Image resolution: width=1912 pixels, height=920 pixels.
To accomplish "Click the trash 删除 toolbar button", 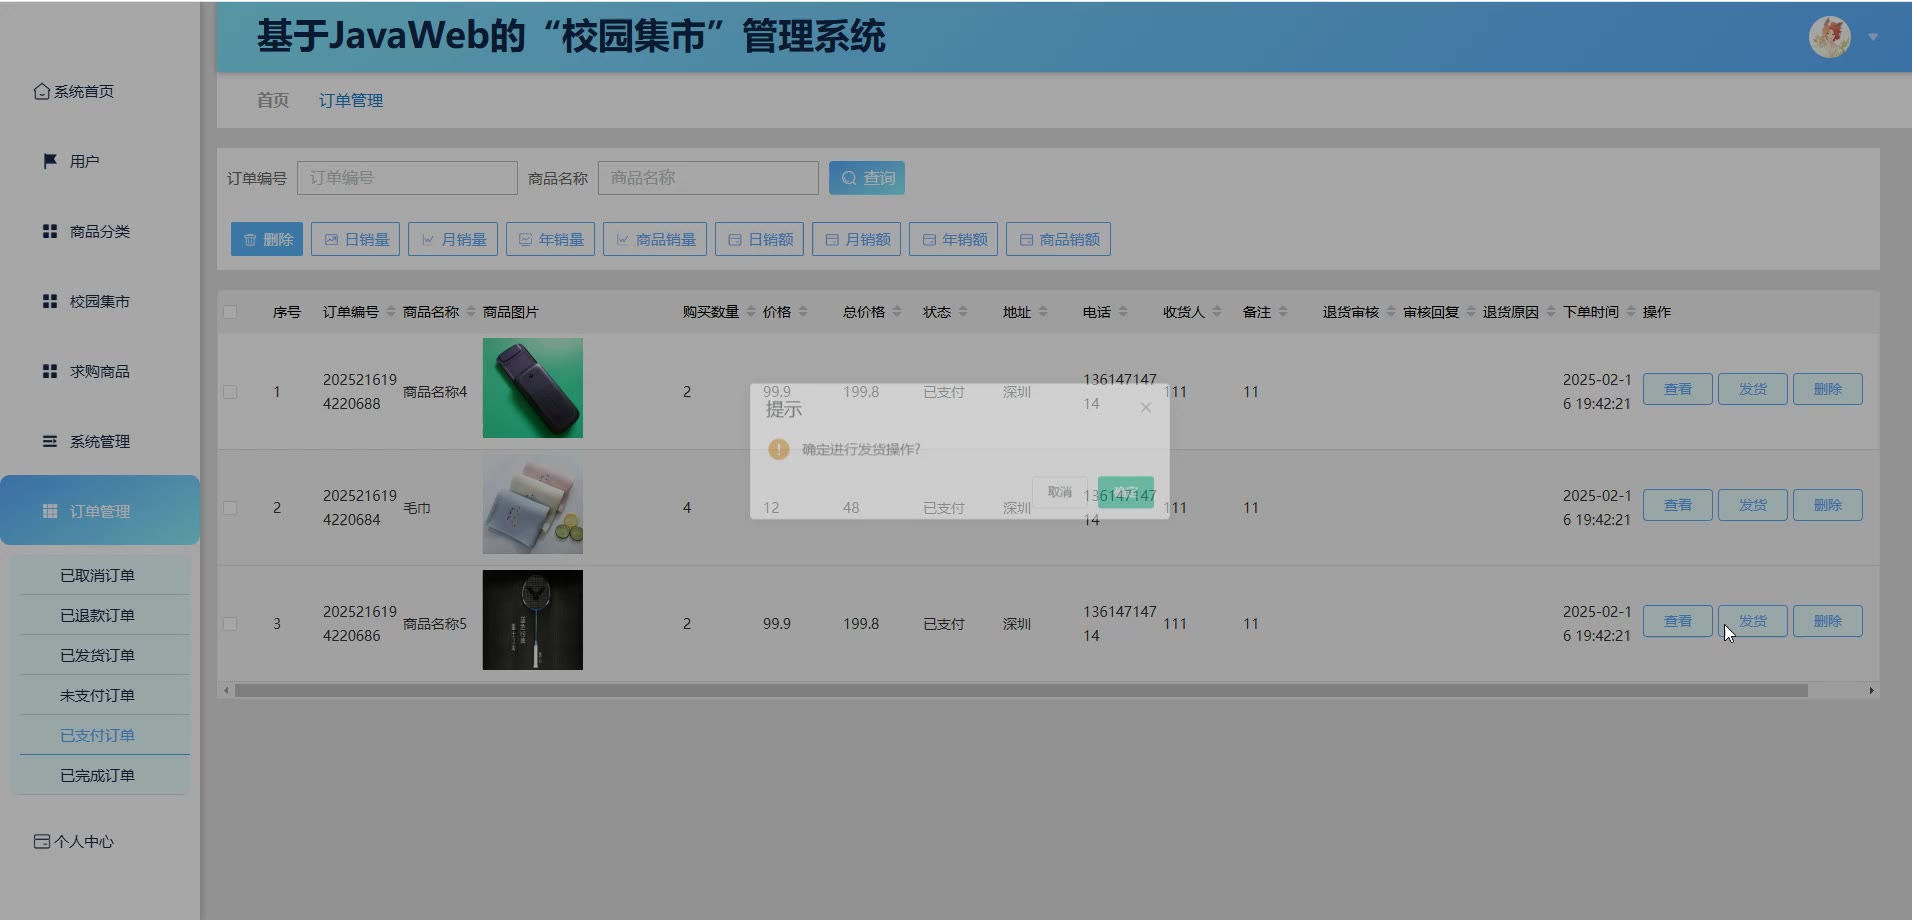I will (267, 239).
